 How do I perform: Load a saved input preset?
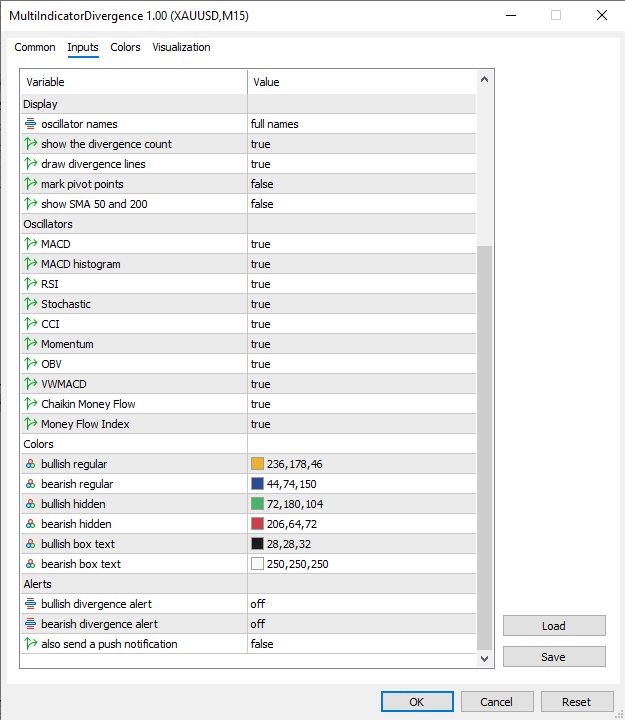(x=554, y=626)
